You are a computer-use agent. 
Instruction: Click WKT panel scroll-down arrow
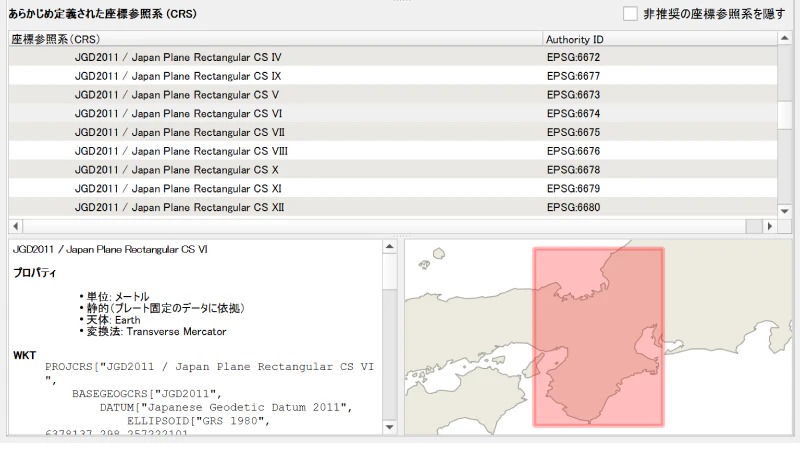pyautogui.click(x=390, y=427)
